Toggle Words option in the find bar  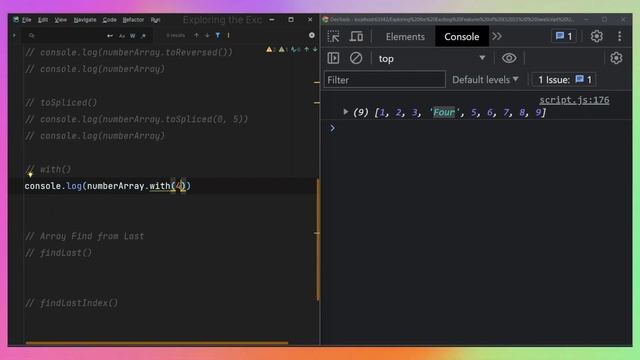coord(133,36)
